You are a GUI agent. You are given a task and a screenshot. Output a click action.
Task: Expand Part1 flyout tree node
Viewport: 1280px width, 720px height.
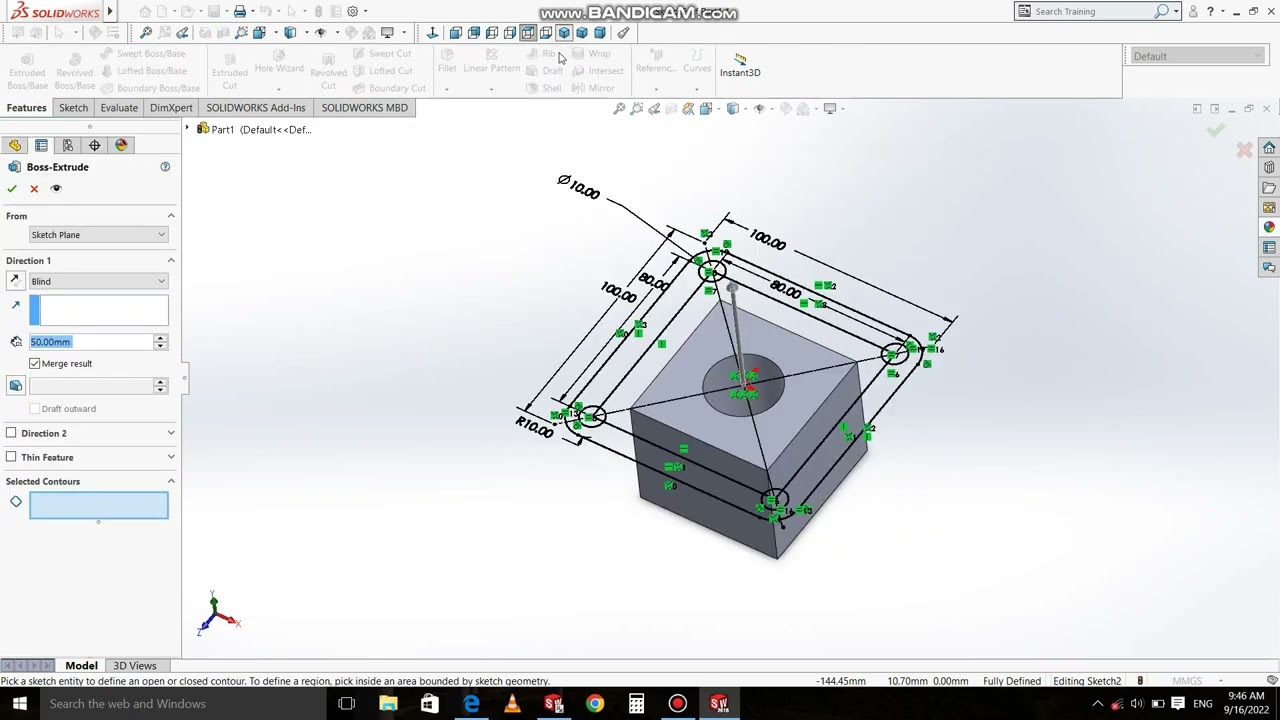[187, 129]
